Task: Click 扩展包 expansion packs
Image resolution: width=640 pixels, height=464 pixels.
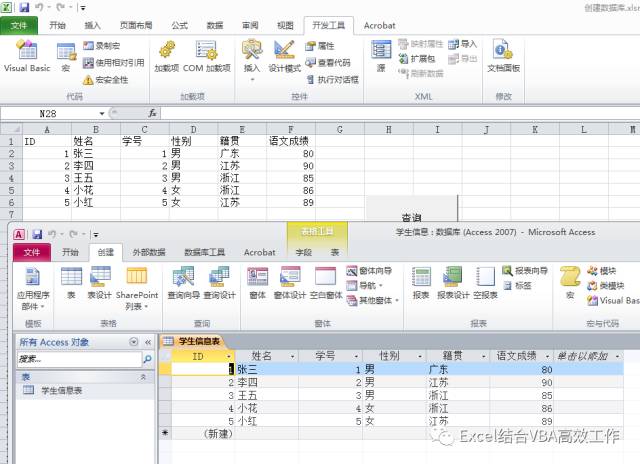Action: 417,59
